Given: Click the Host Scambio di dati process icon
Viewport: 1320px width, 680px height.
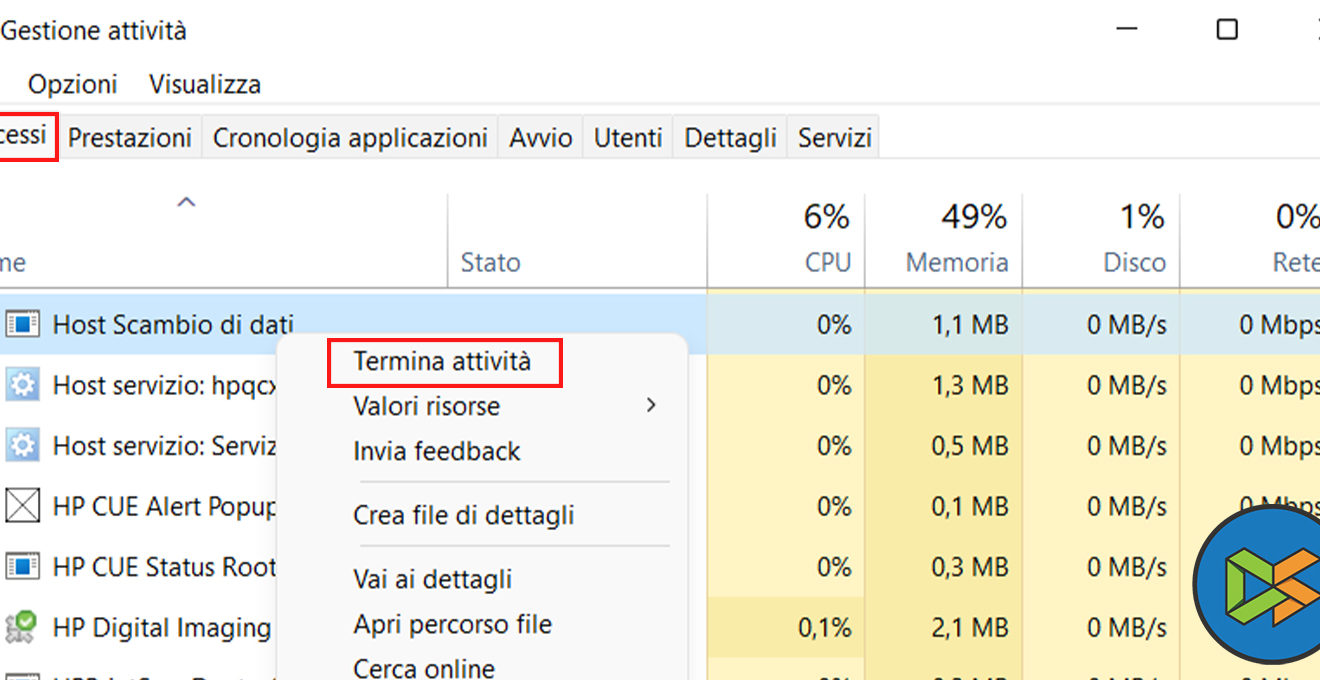Looking at the screenshot, I should click(x=22, y=324).
